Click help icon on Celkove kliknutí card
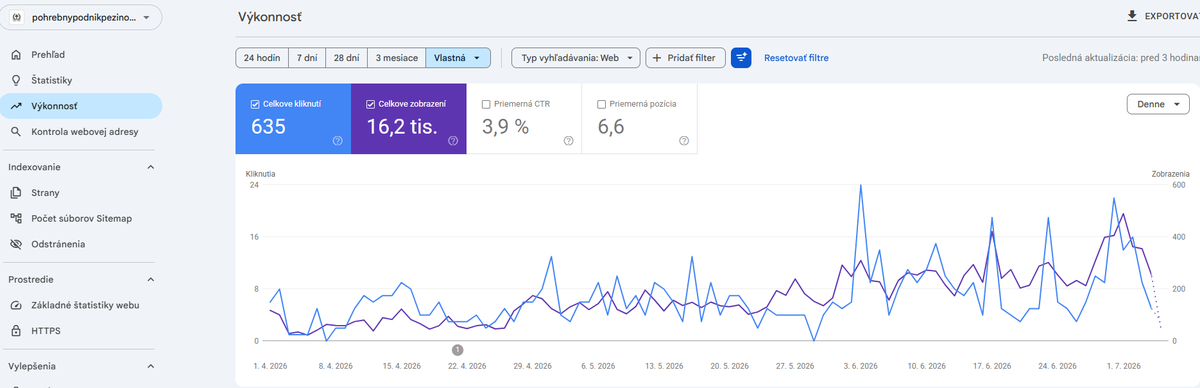Screen dimensions: 1200x388 pyautogui.click(x=338, y=141)
